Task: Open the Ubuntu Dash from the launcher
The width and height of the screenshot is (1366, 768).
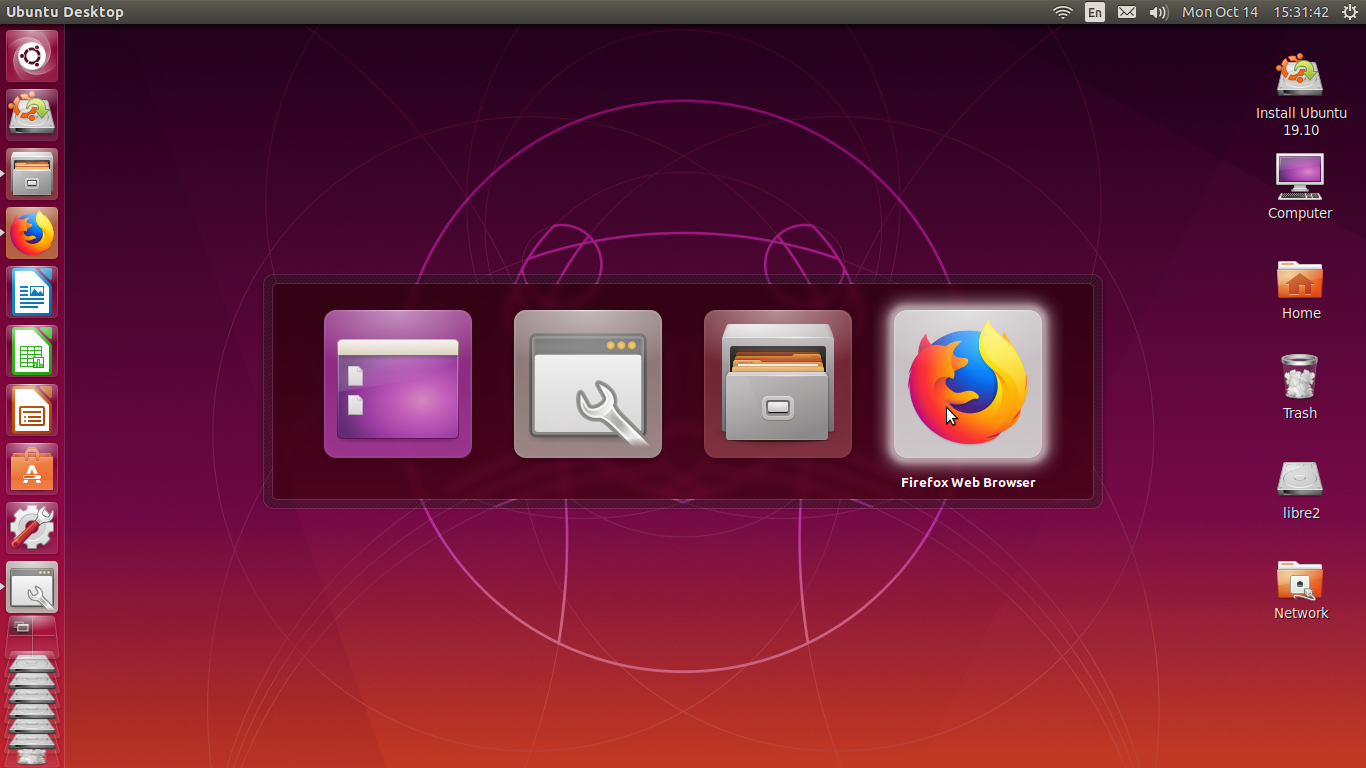Action: pyautogui.click(x=32, y=56)
